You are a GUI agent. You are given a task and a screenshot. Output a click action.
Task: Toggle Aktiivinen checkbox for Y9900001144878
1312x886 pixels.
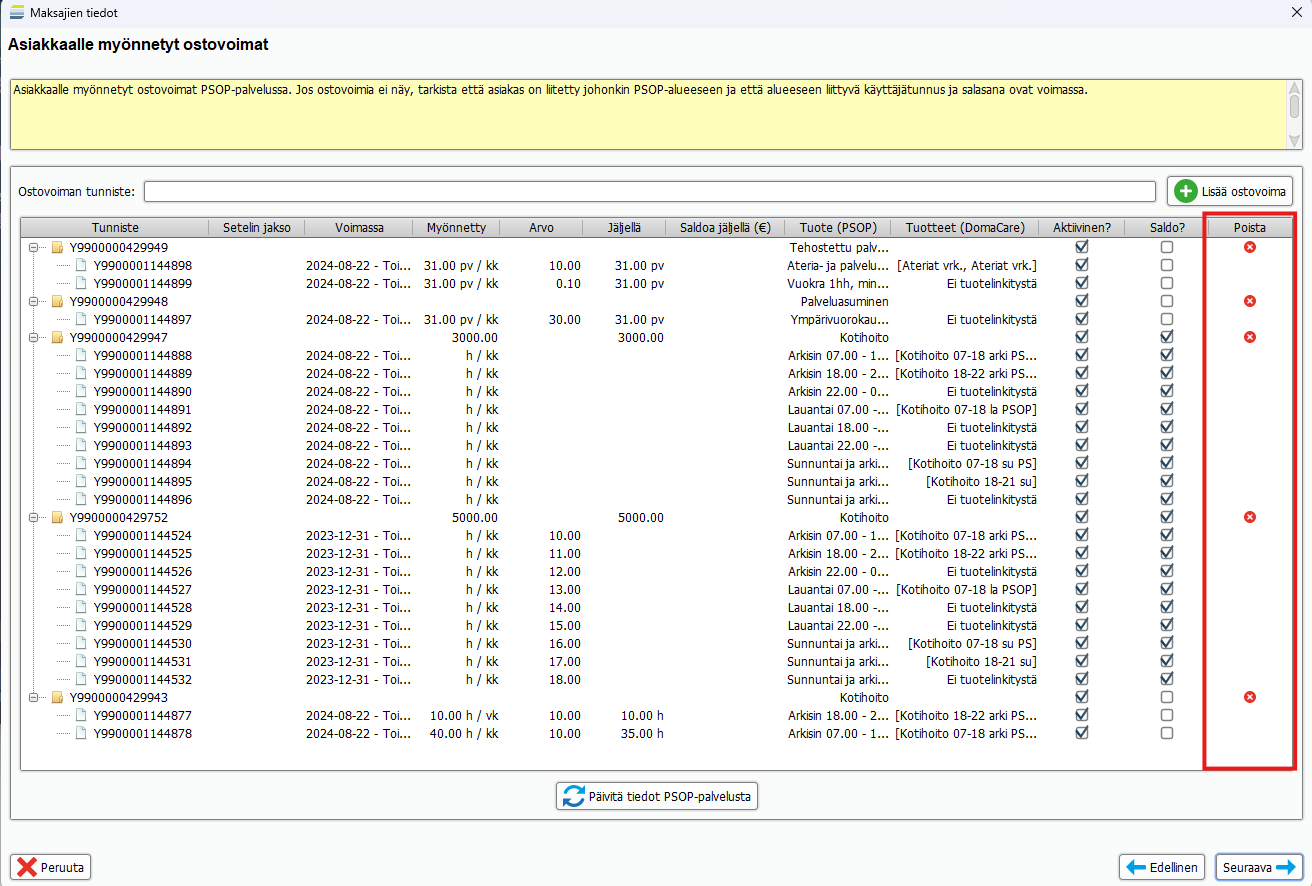pyautogui.click(x=1081, y=733)
